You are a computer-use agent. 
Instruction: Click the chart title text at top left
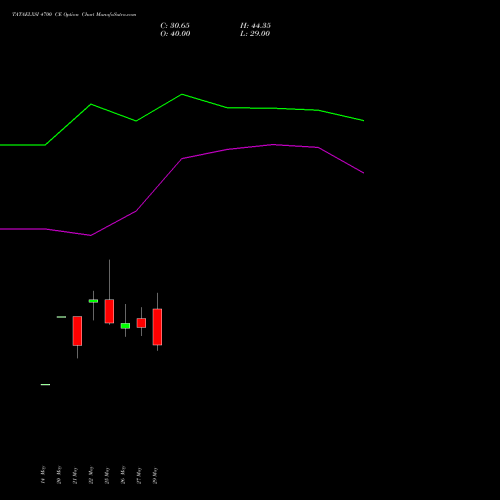[74, 14]
